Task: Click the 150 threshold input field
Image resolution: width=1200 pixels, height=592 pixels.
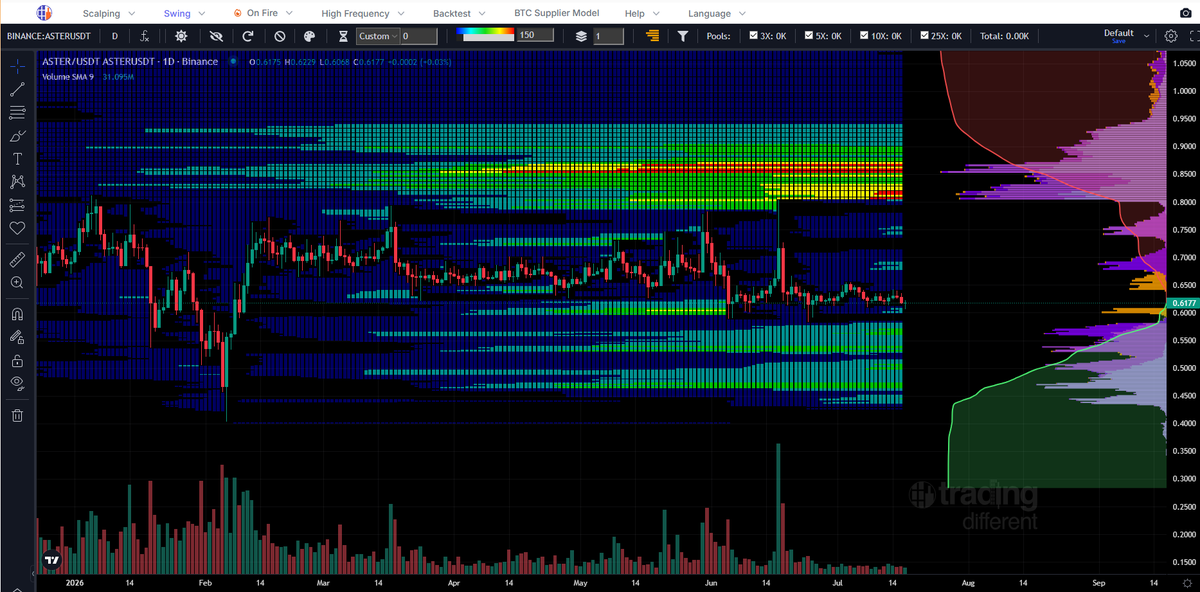Action: (x=536, y=35)
